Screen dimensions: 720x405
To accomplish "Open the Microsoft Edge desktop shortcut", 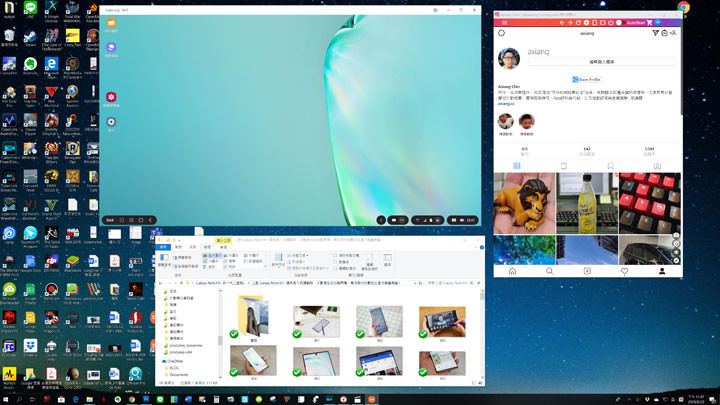I will click(51, 66).
